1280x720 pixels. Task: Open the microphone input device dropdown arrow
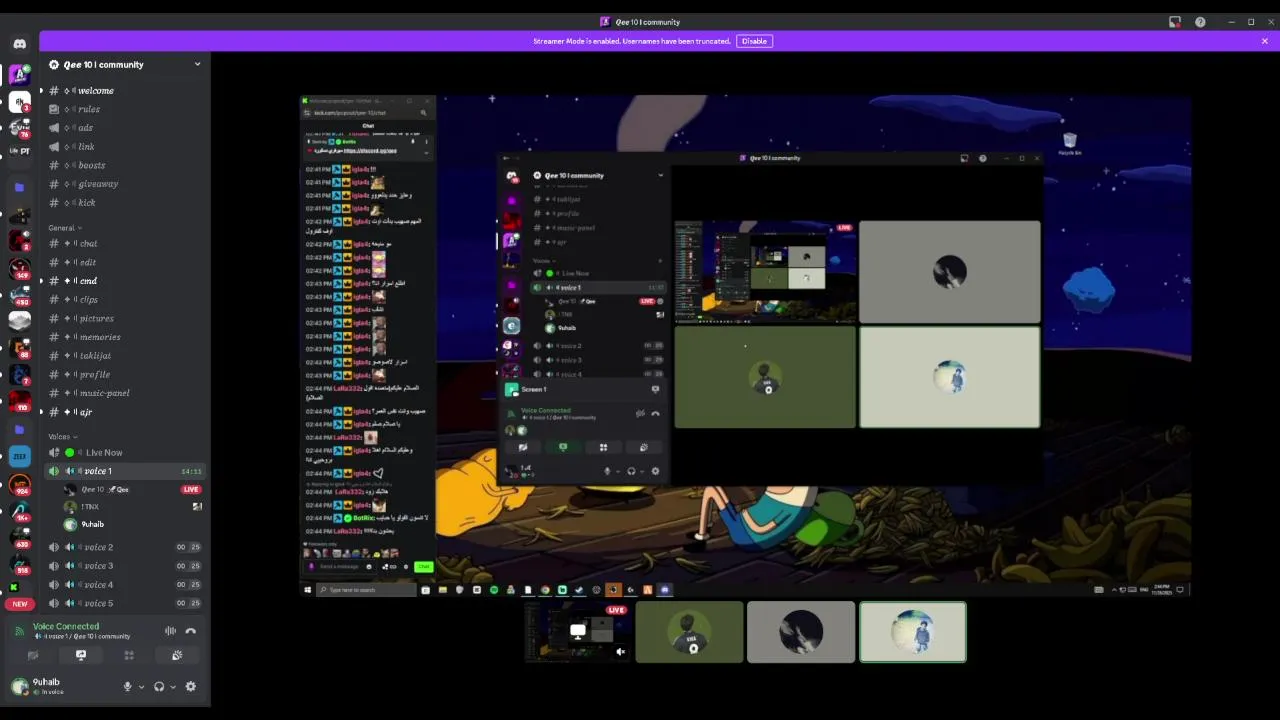point(141,687)
